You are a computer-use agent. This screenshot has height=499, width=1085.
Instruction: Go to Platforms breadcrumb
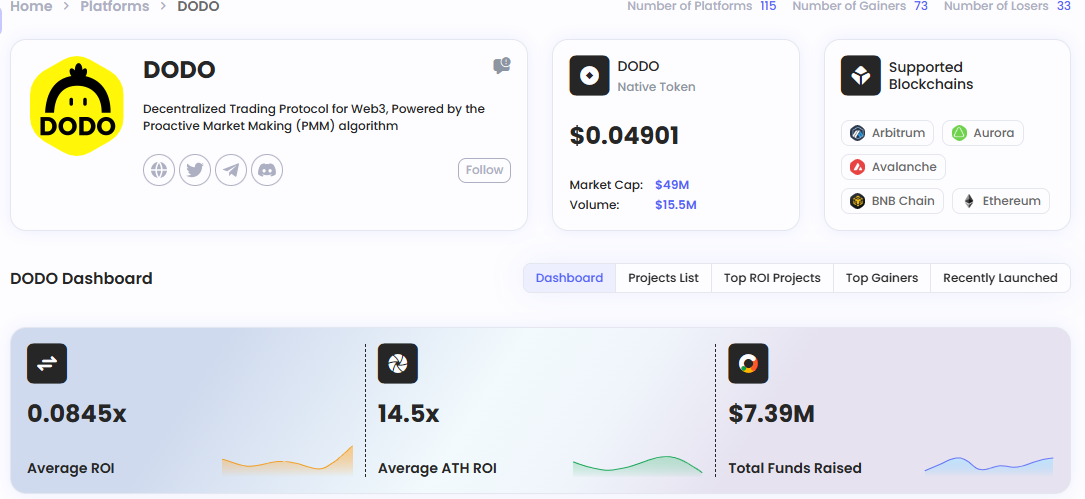tap(115, 7)
